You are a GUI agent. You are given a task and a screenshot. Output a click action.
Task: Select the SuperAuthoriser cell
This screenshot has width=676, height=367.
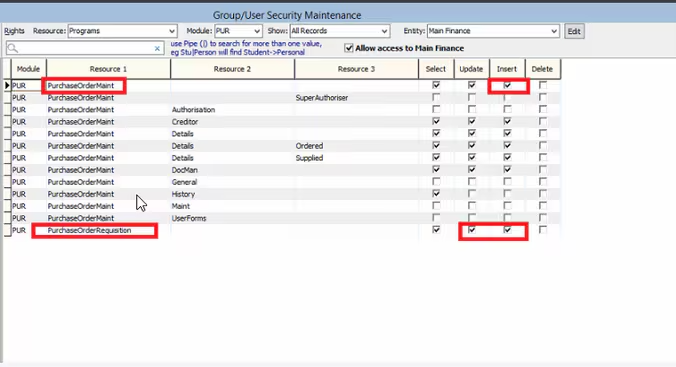357,97
